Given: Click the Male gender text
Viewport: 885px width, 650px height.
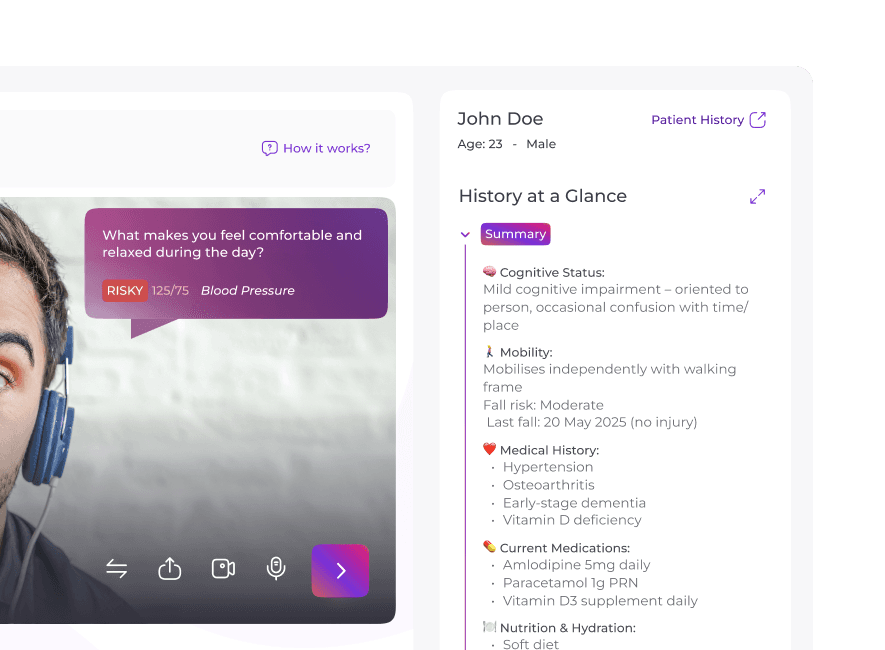Looking at the screenshot, I should tap(541, 144).
